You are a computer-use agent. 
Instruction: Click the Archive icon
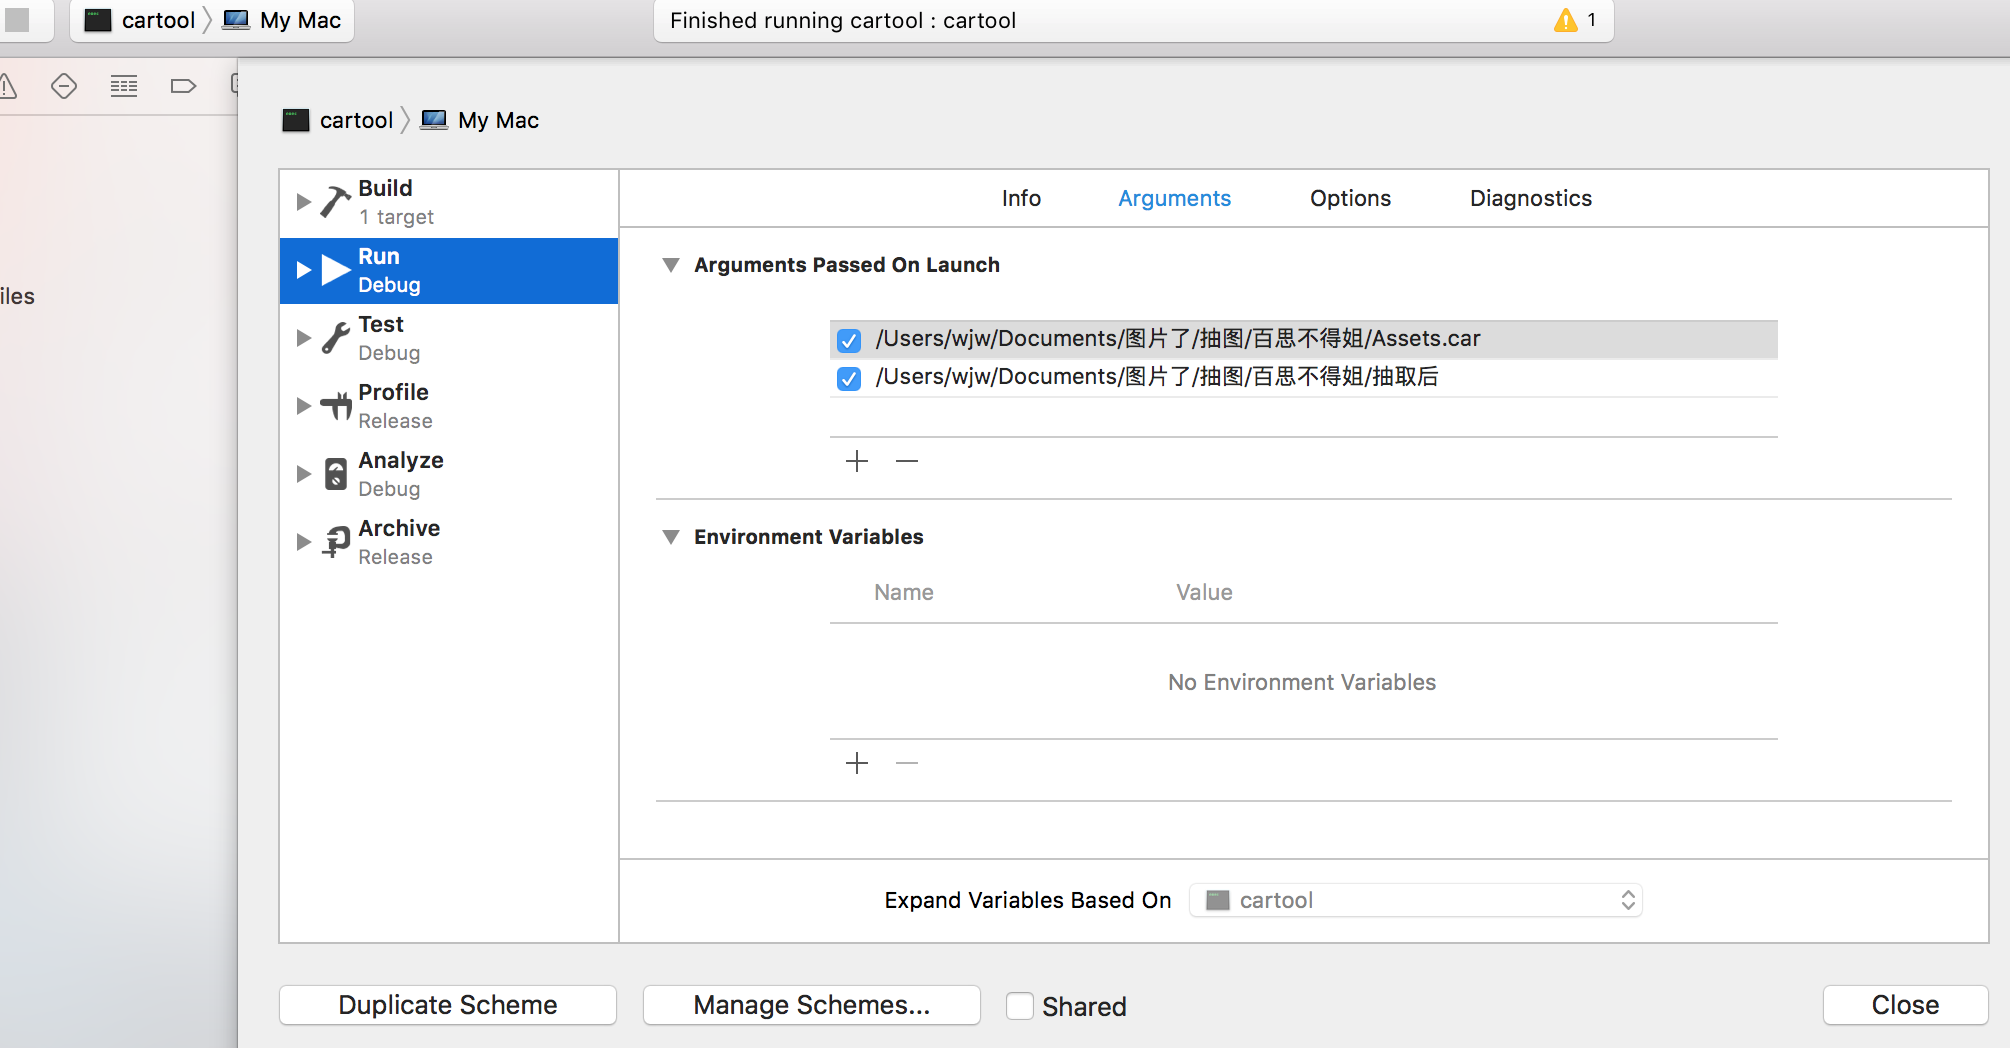pos(336,541)
